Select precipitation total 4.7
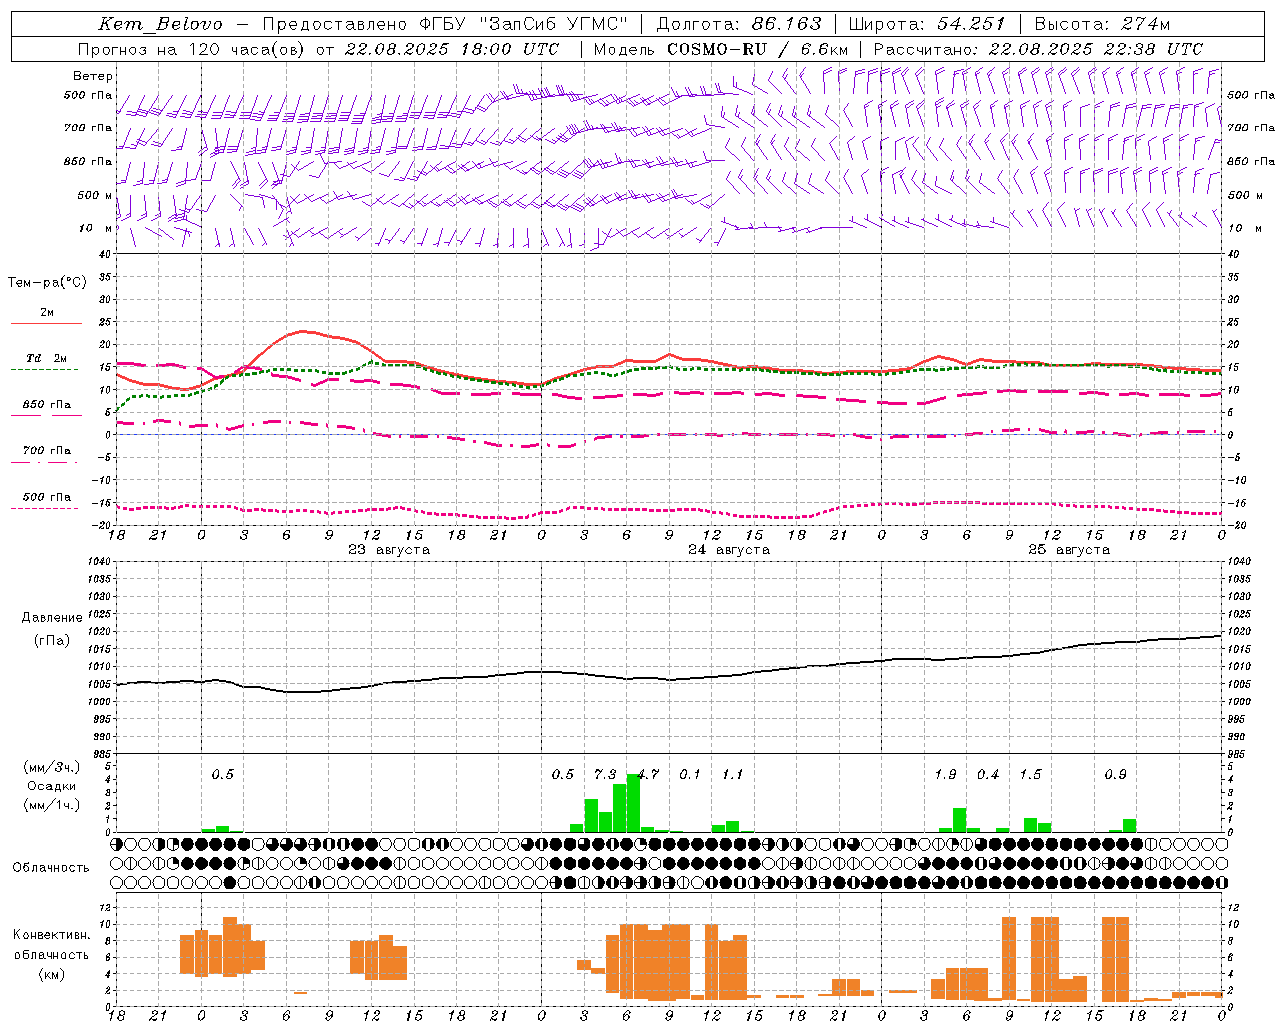Screen dimensions: 1280x1024 click(x=648, y=774)
